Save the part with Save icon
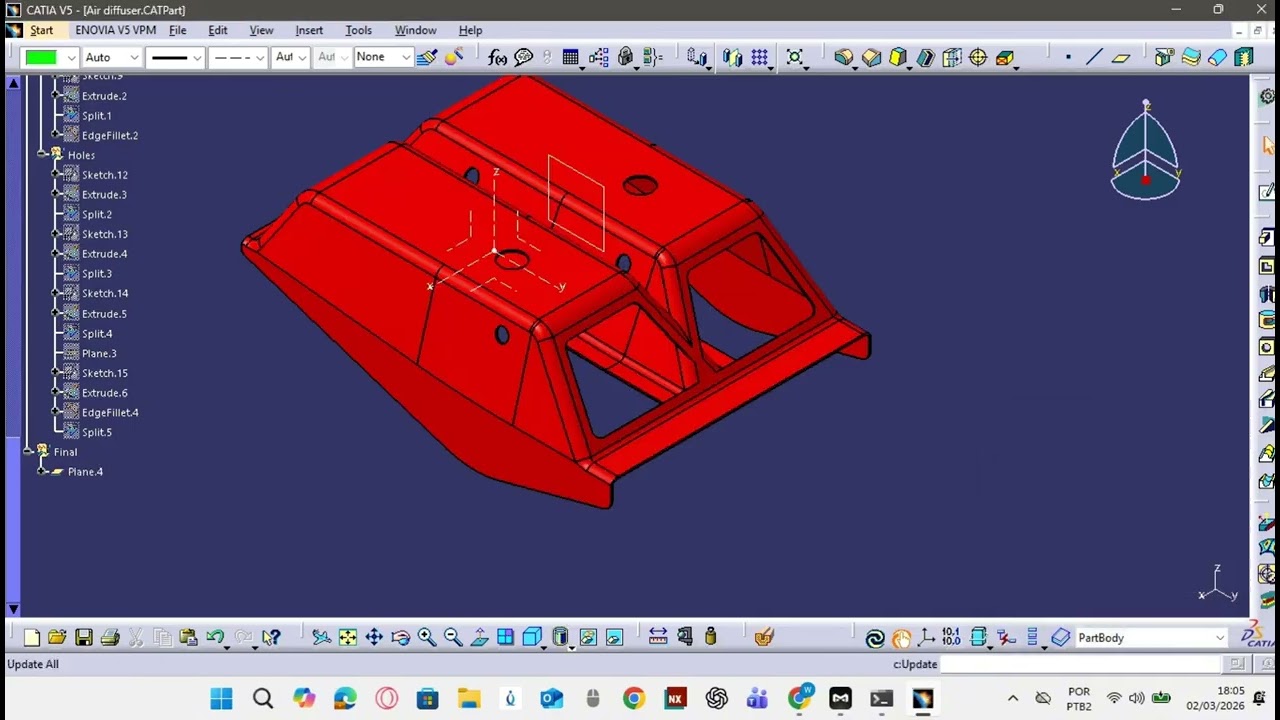Image resolution: width=1280 pixels, height=720 pixels. 84,637
